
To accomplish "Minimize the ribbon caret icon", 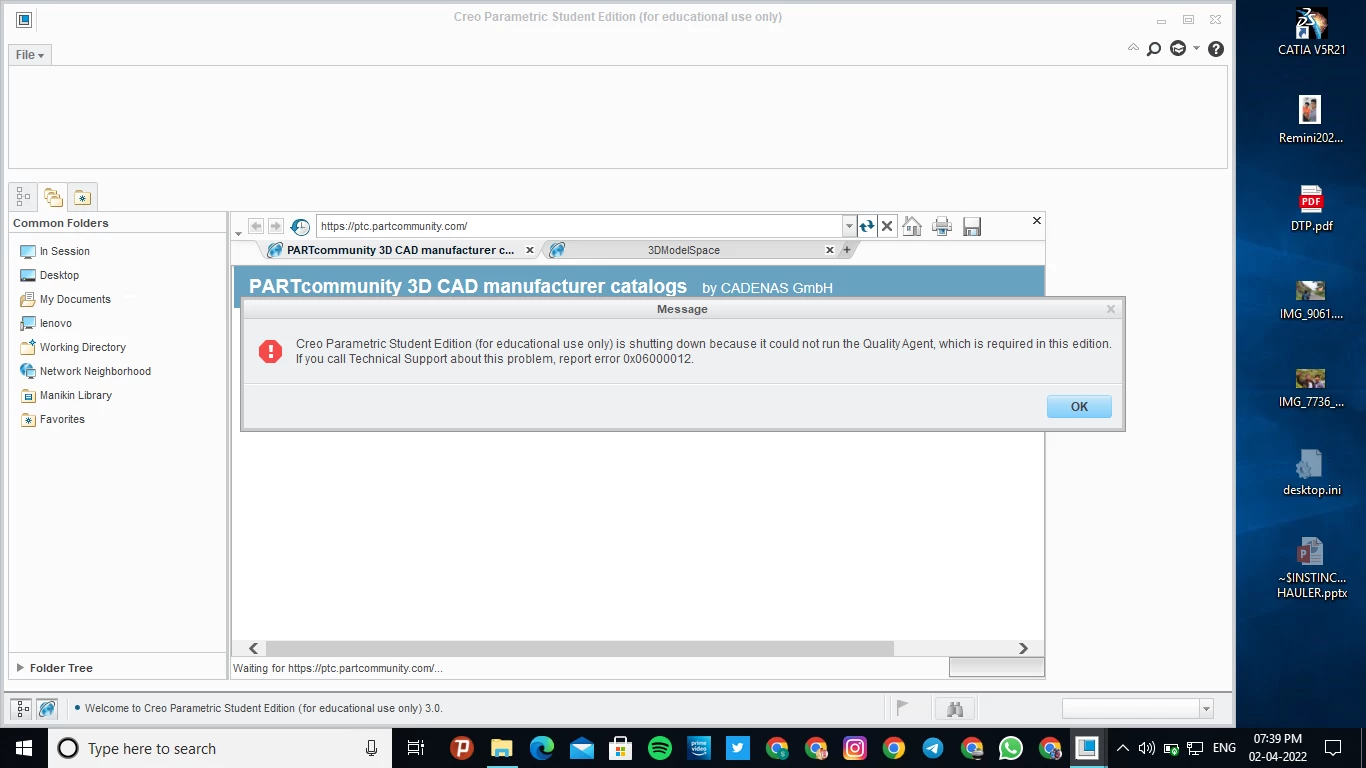I will [x=1133, y=48].
